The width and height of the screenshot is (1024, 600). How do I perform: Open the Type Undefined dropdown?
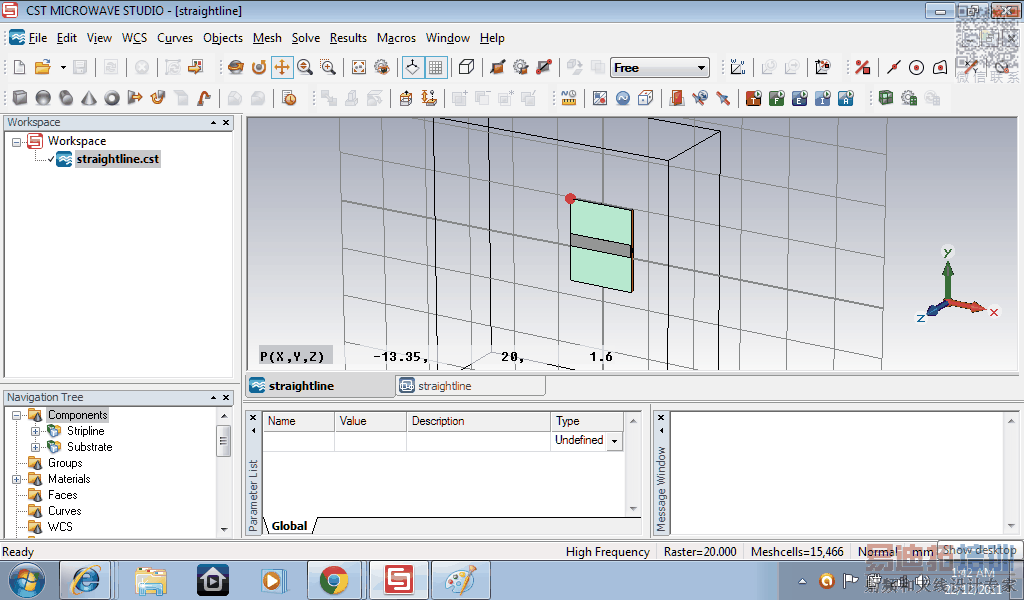coord(614,441)
